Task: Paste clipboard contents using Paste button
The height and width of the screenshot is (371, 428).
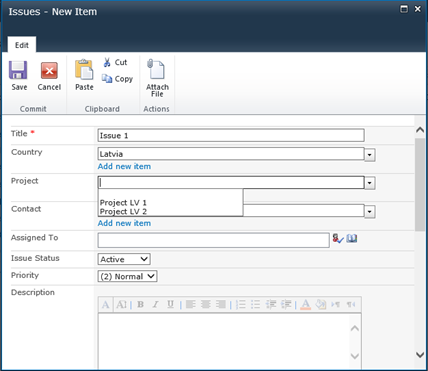Action: 84,76
